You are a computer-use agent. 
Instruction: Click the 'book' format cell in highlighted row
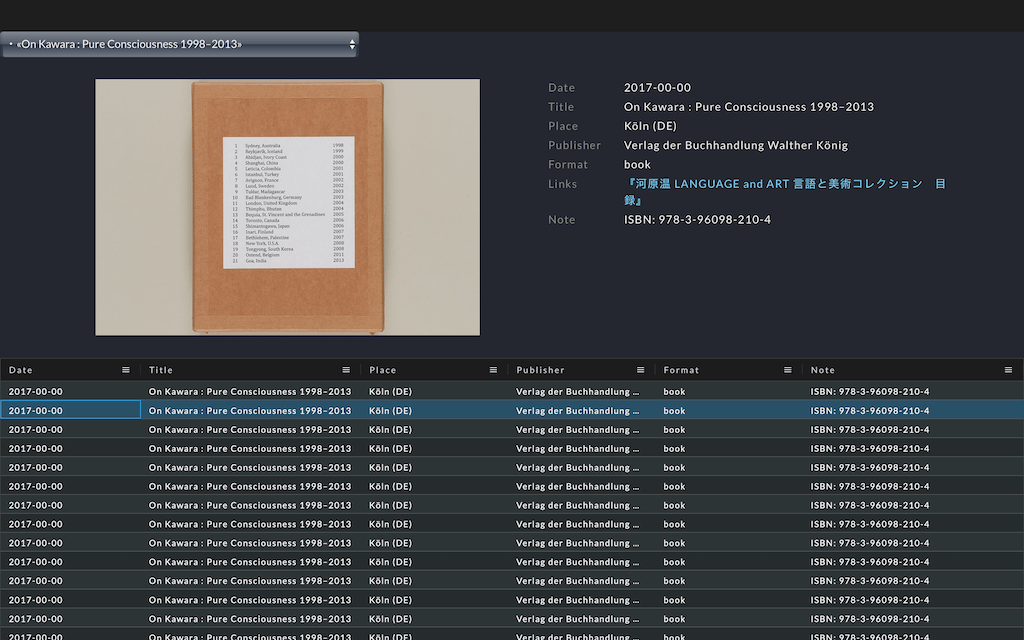pos(675,410)
